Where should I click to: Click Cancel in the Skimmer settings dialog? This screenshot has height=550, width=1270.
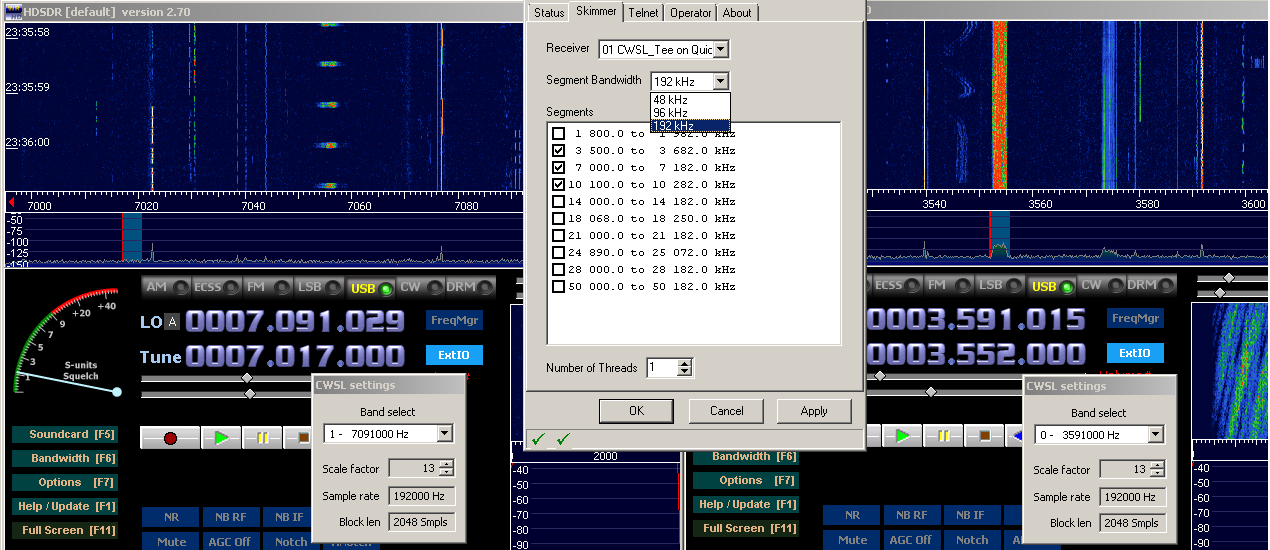pyautogui.click(x=726, y=411)
